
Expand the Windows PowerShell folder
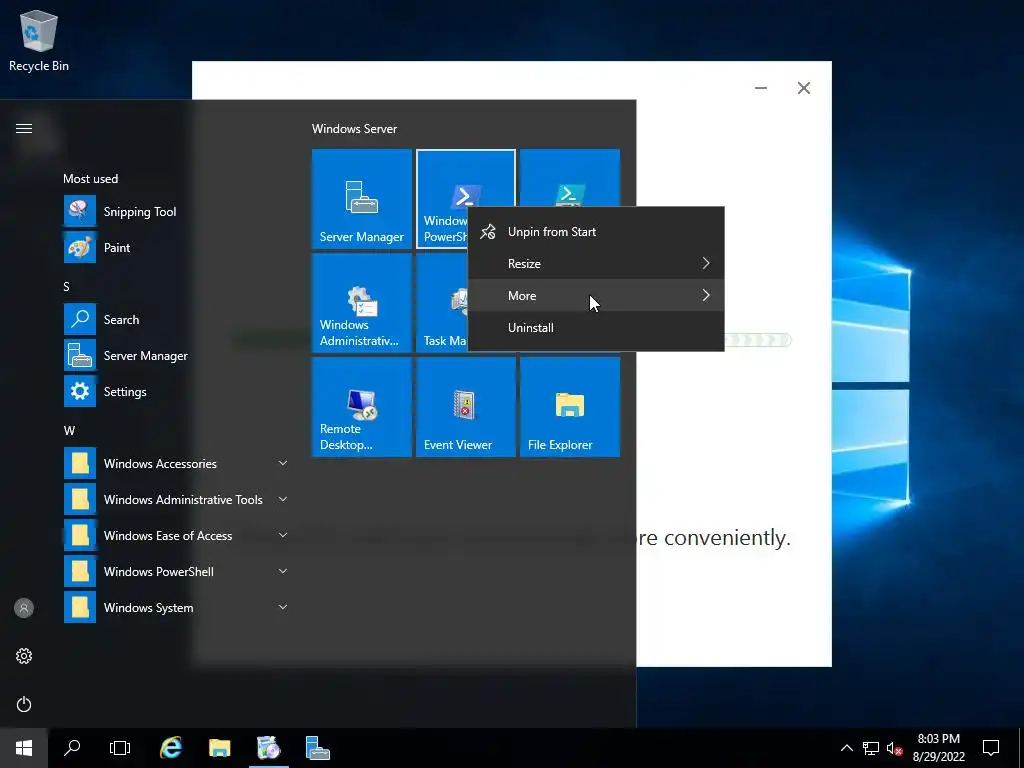point(175,571)
